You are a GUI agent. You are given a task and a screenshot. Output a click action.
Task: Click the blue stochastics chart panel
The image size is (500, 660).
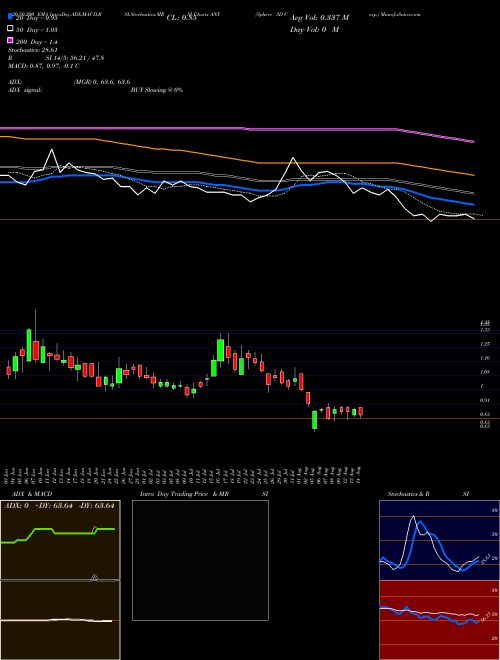pyautogui.click(x=439, y=540)
